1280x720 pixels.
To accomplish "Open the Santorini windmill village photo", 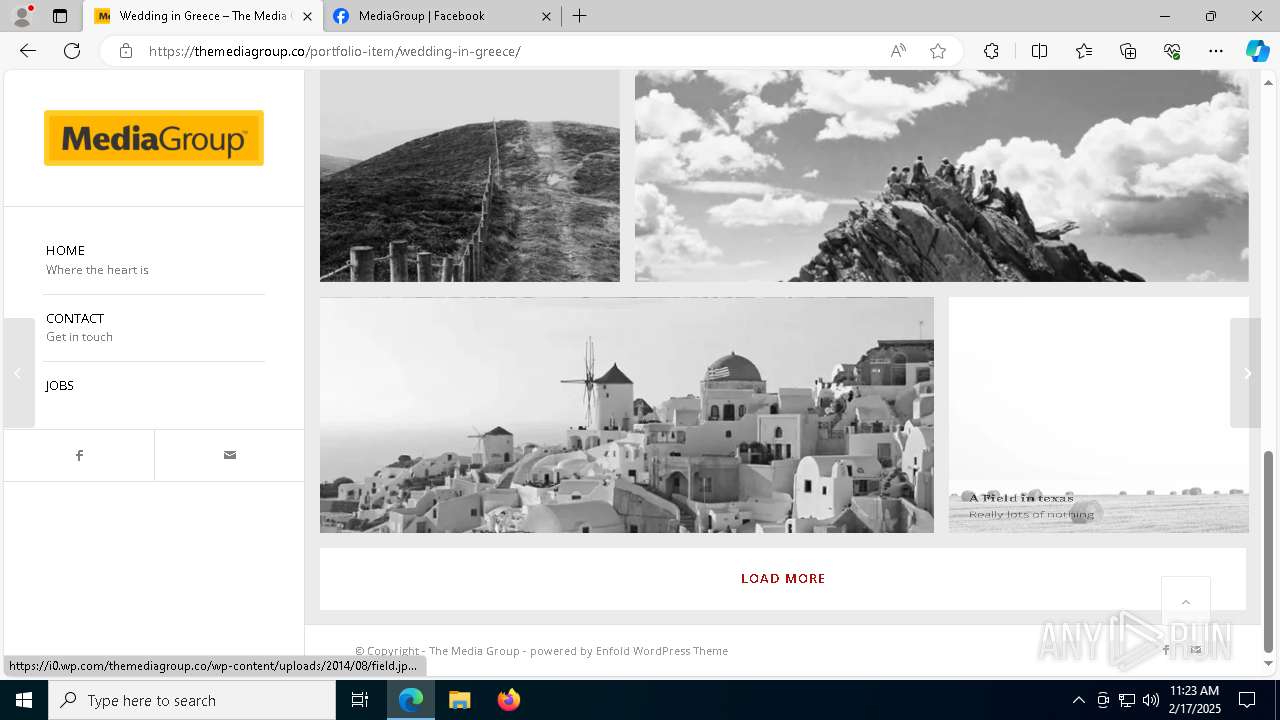I will 627,415.
